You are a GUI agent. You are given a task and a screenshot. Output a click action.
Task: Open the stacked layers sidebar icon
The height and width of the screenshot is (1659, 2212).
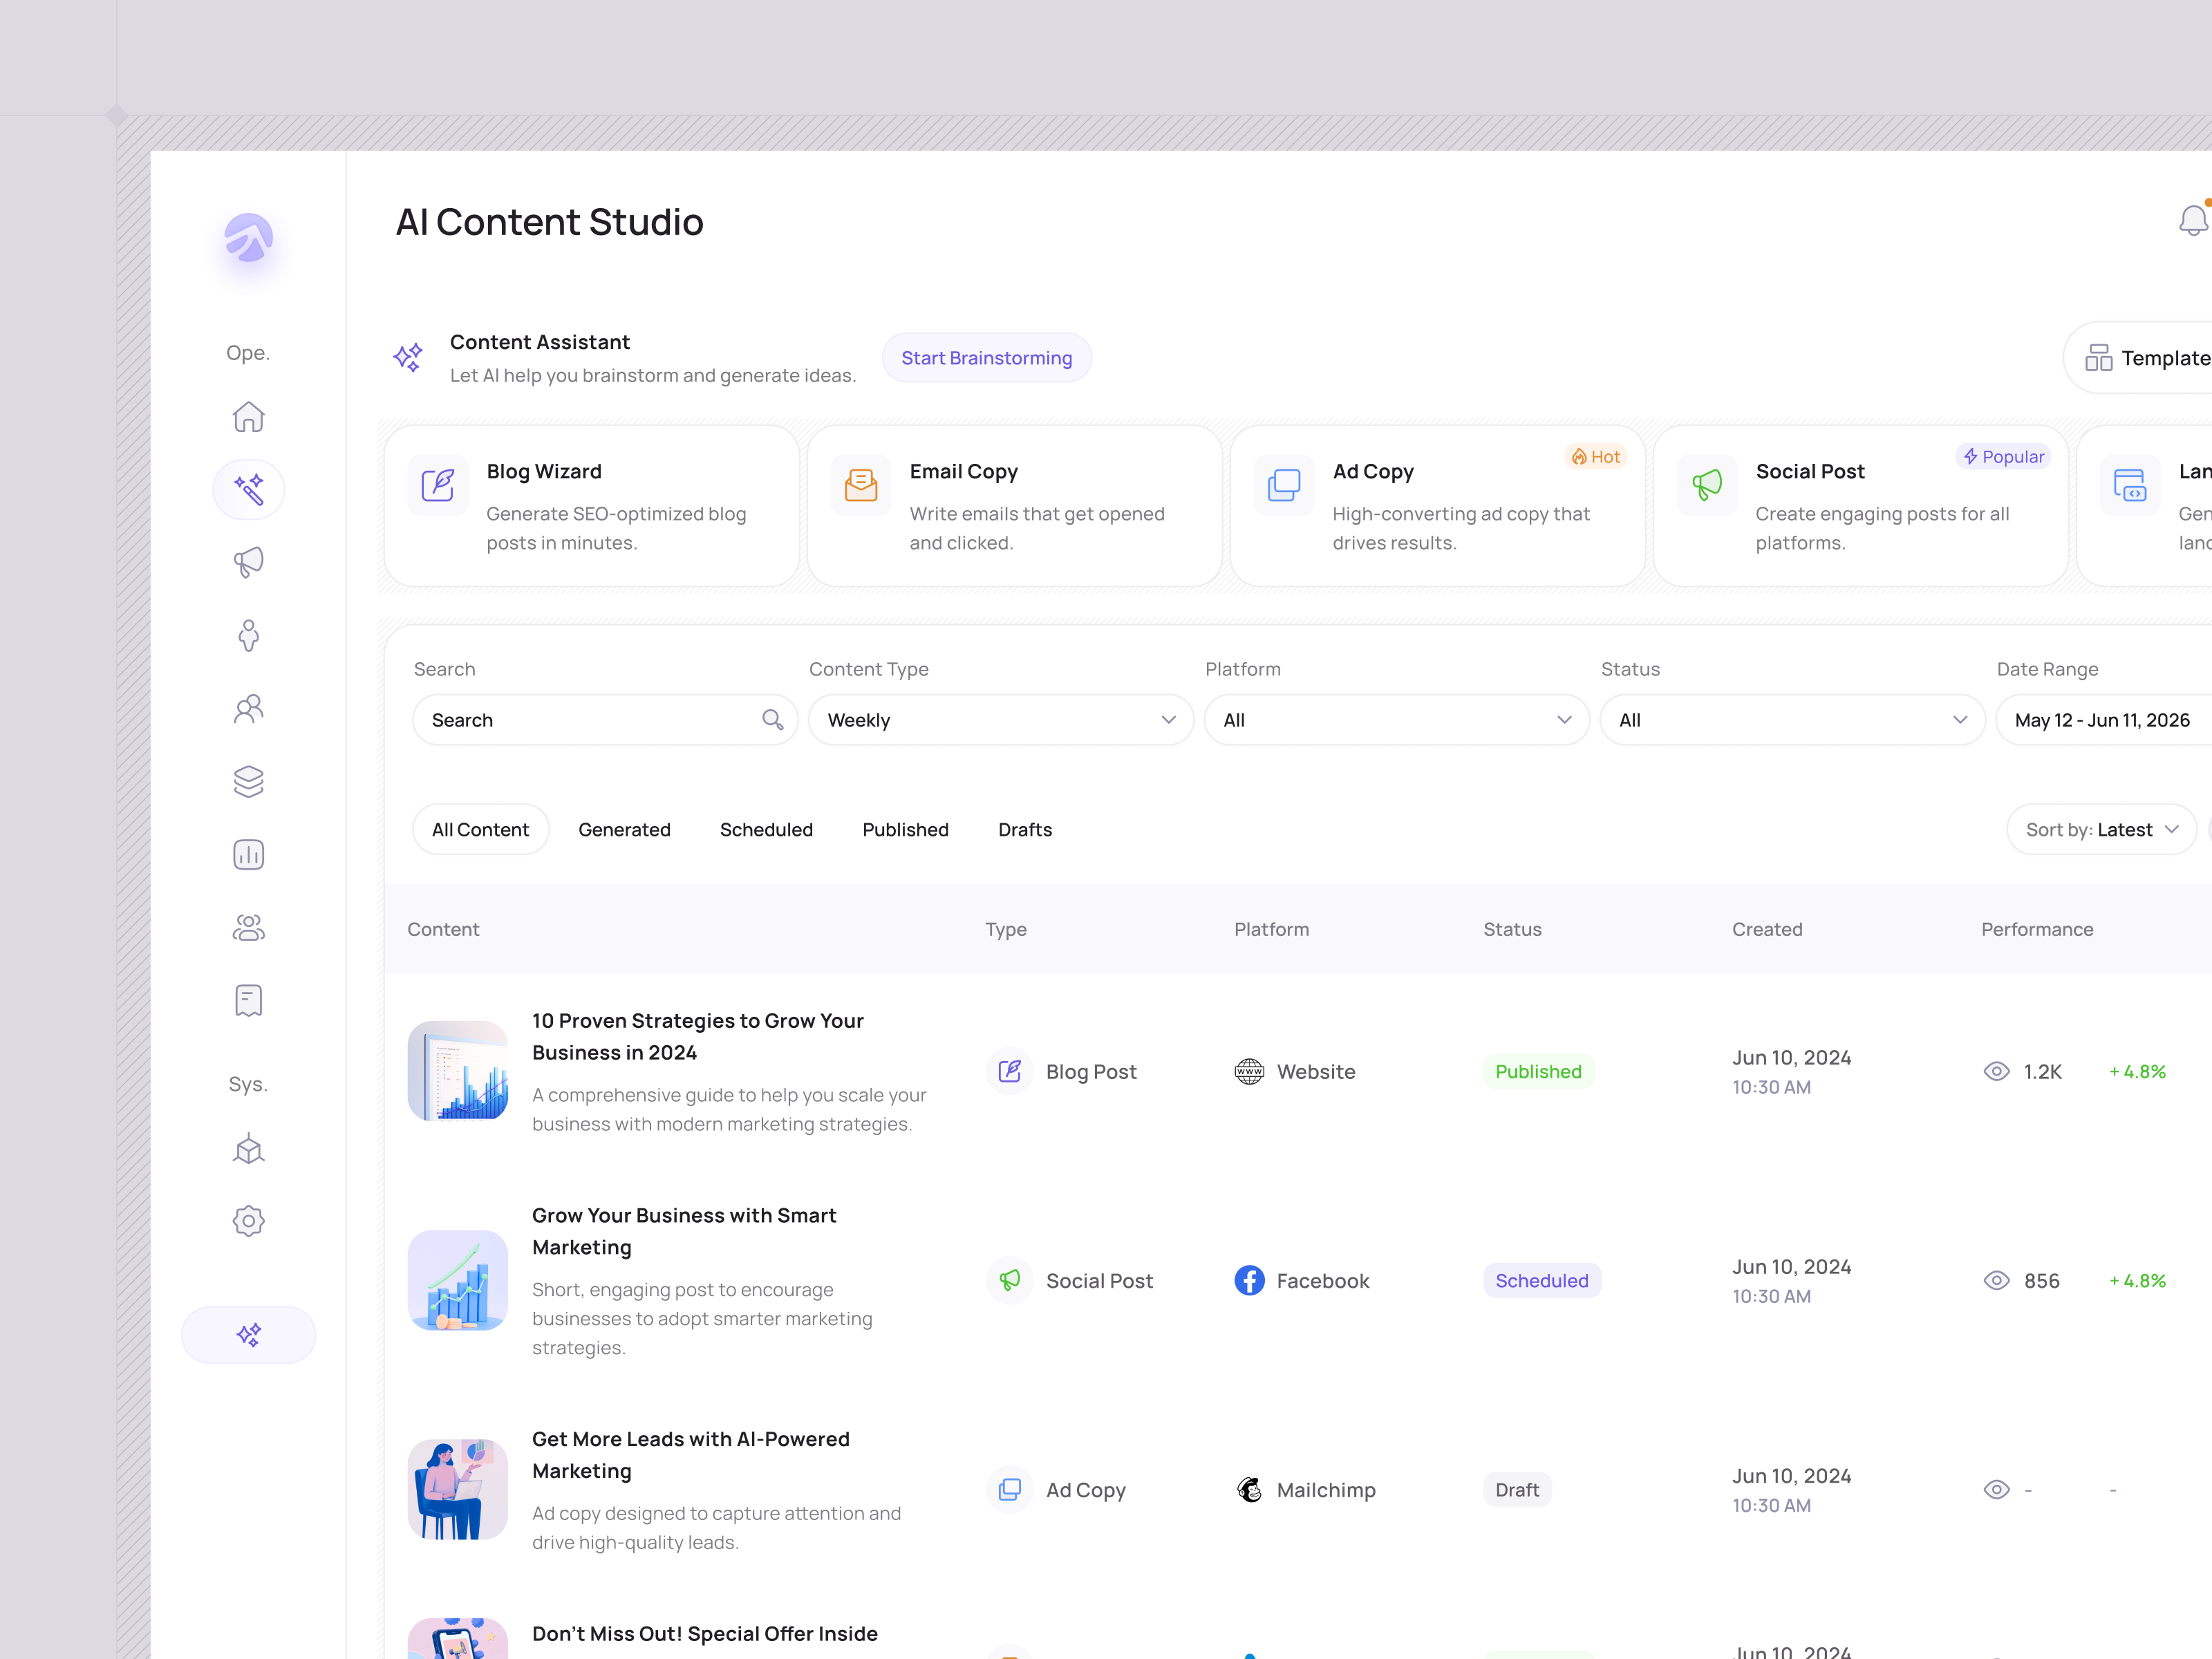coord(248,781)
